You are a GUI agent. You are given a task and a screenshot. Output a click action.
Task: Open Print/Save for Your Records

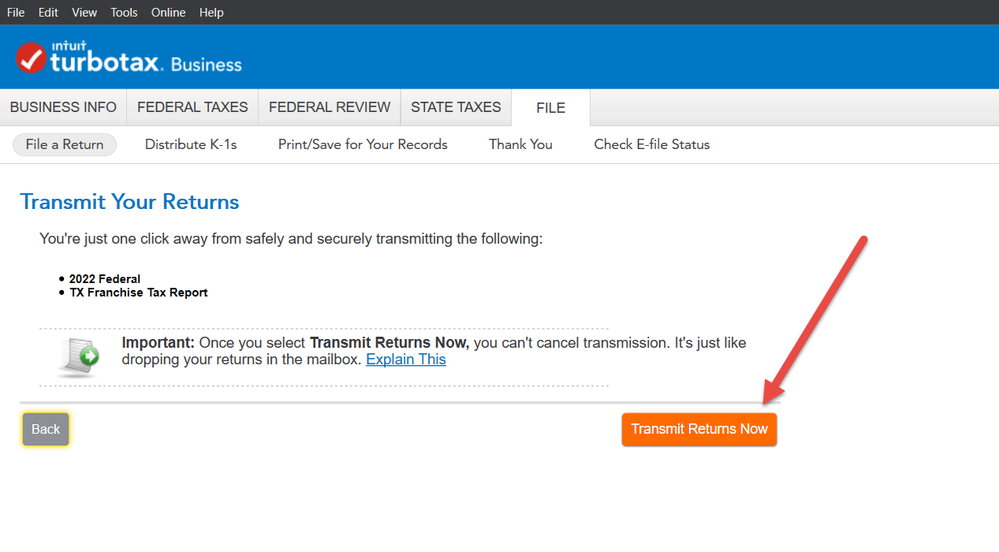[363, 144]
